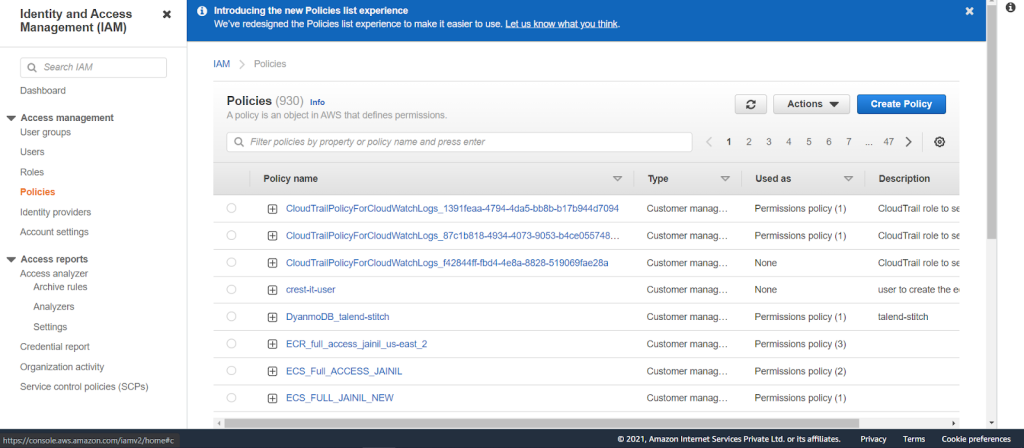Screen dimensions: 1024x448
Task: Open the crest-it-user policy link
Action: [x=311, y=289]
